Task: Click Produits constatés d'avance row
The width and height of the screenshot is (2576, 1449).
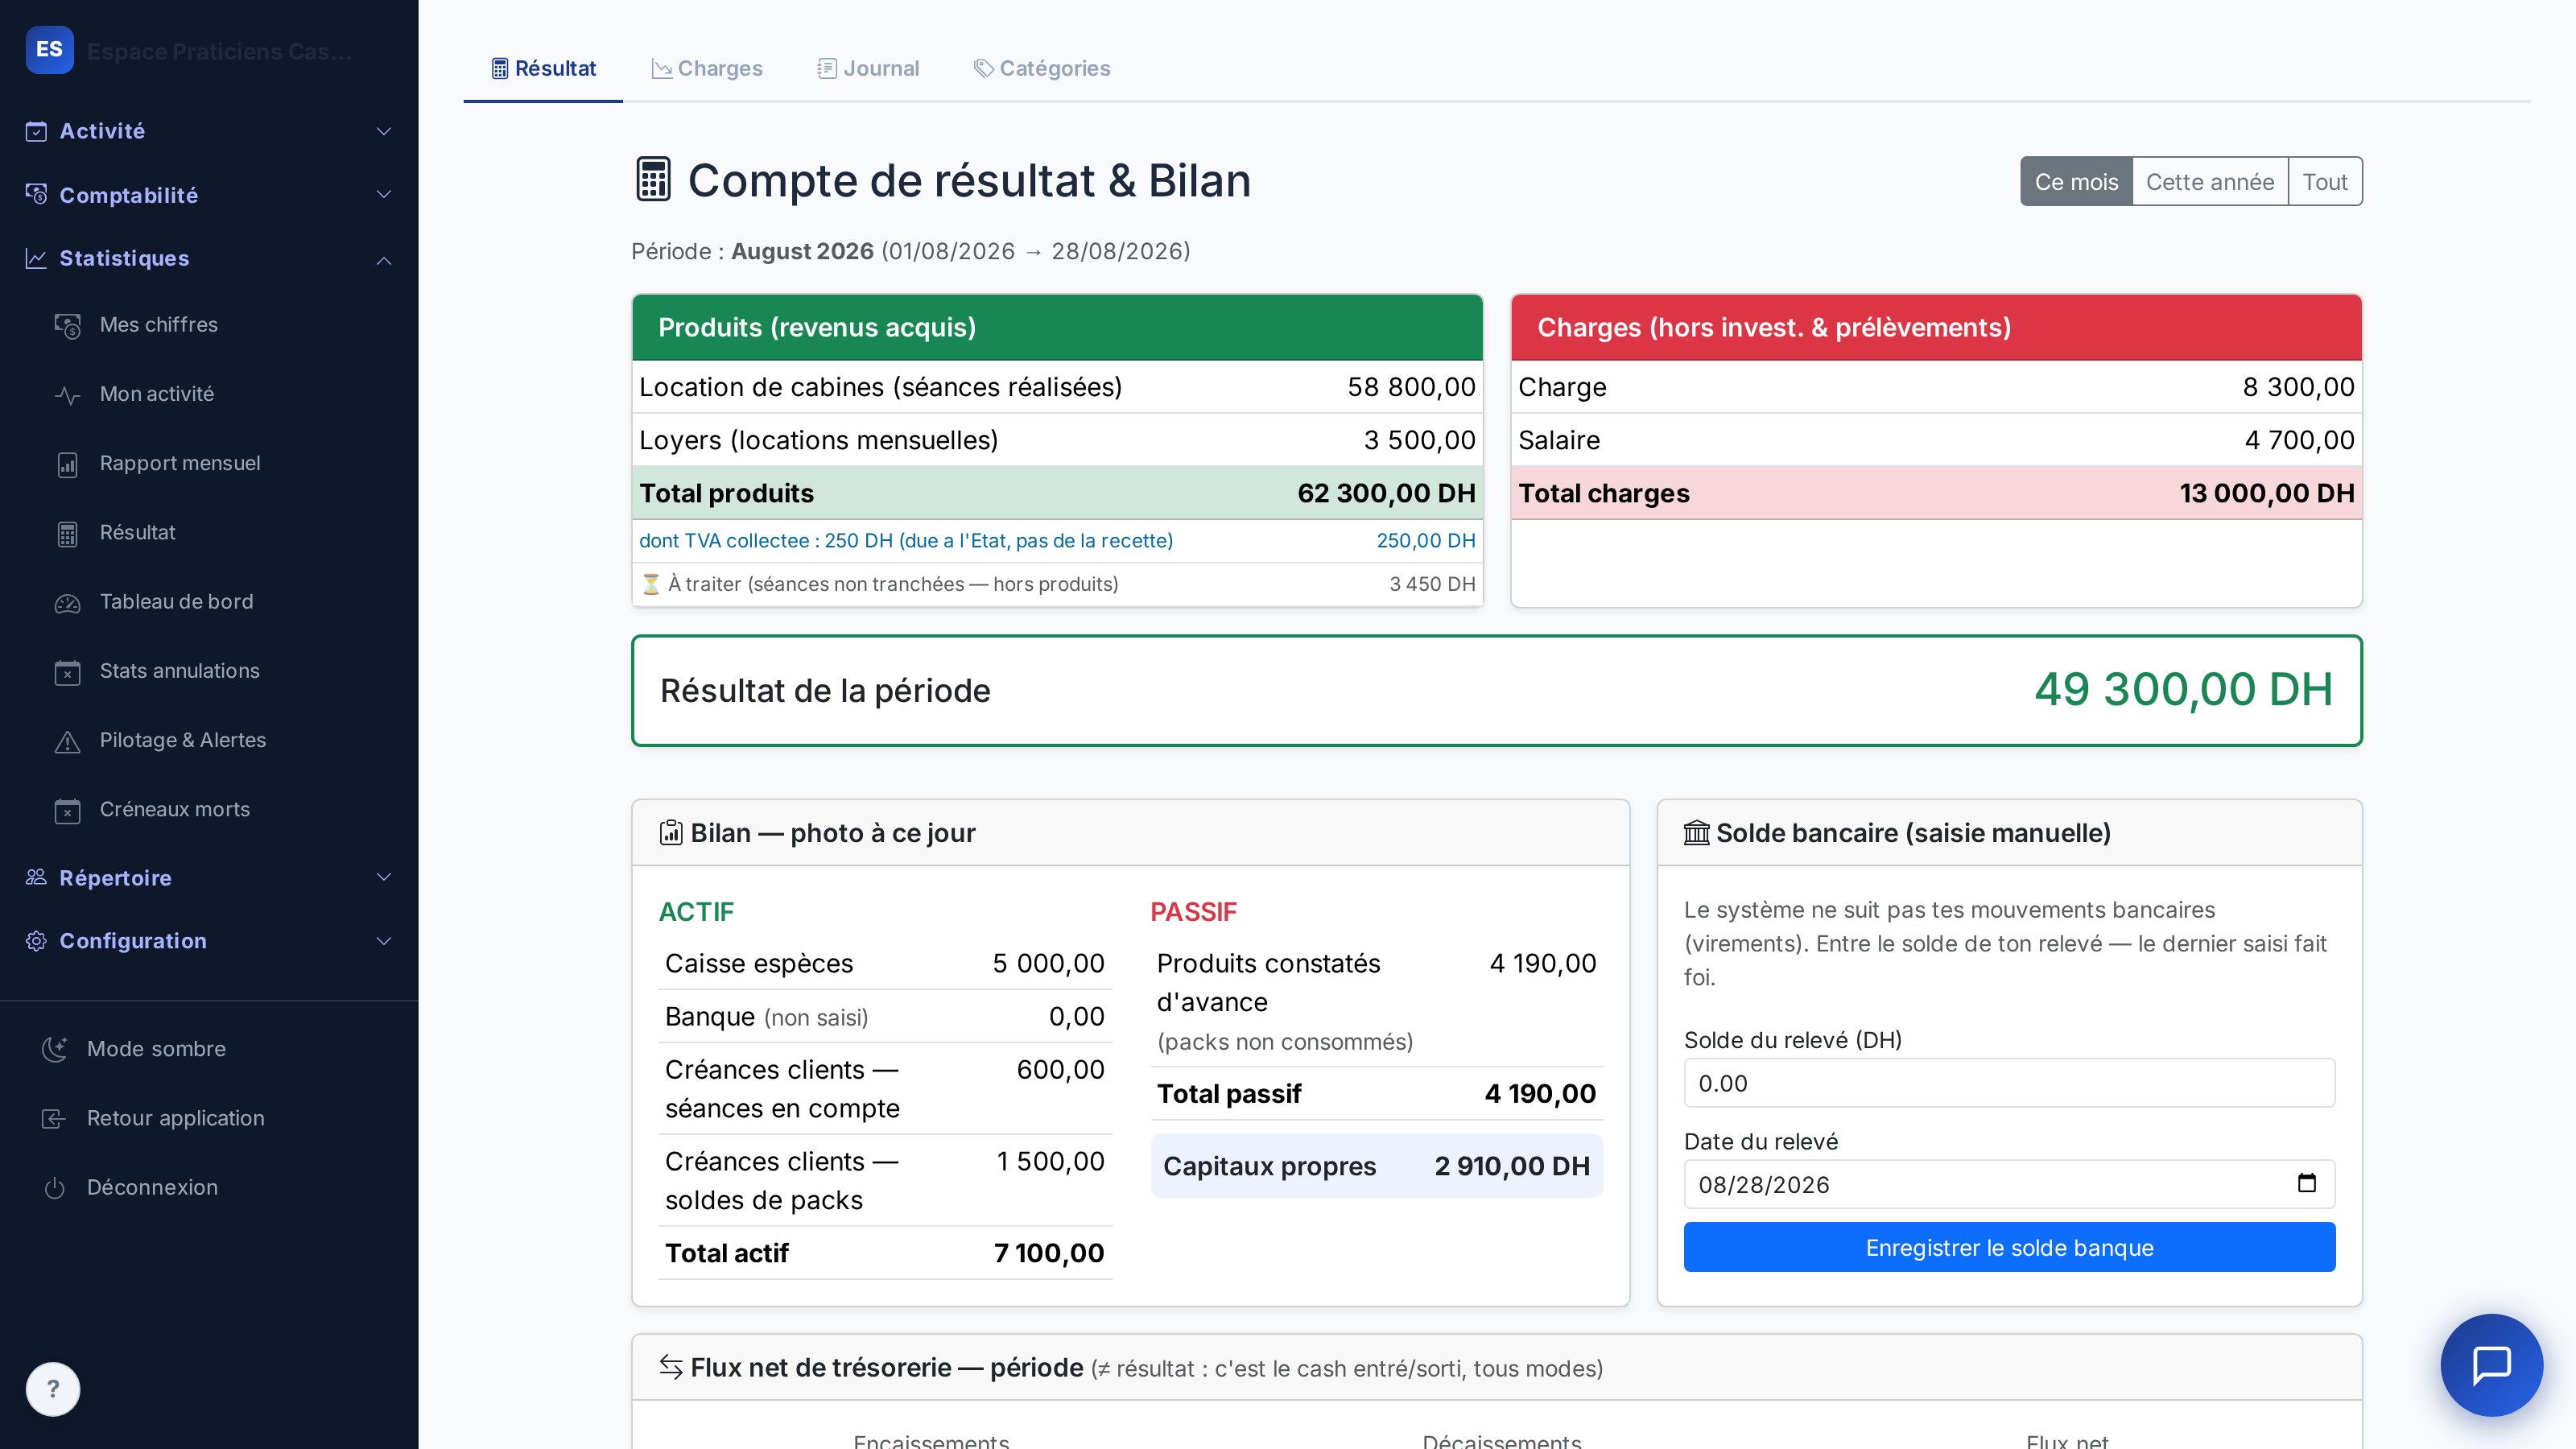Action: (x=1376, y=1002)
